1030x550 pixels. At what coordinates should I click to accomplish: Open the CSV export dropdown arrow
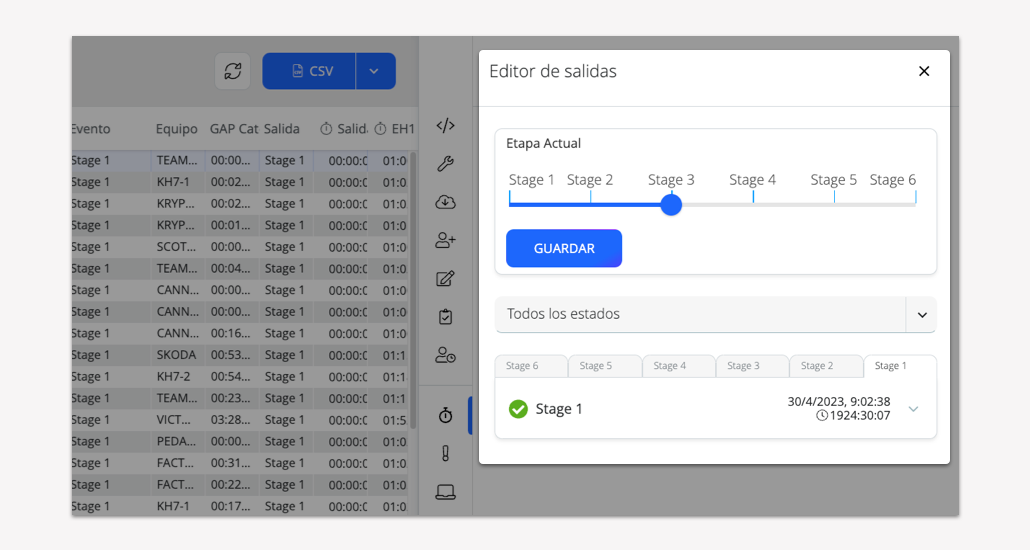(x=375, y=71)
